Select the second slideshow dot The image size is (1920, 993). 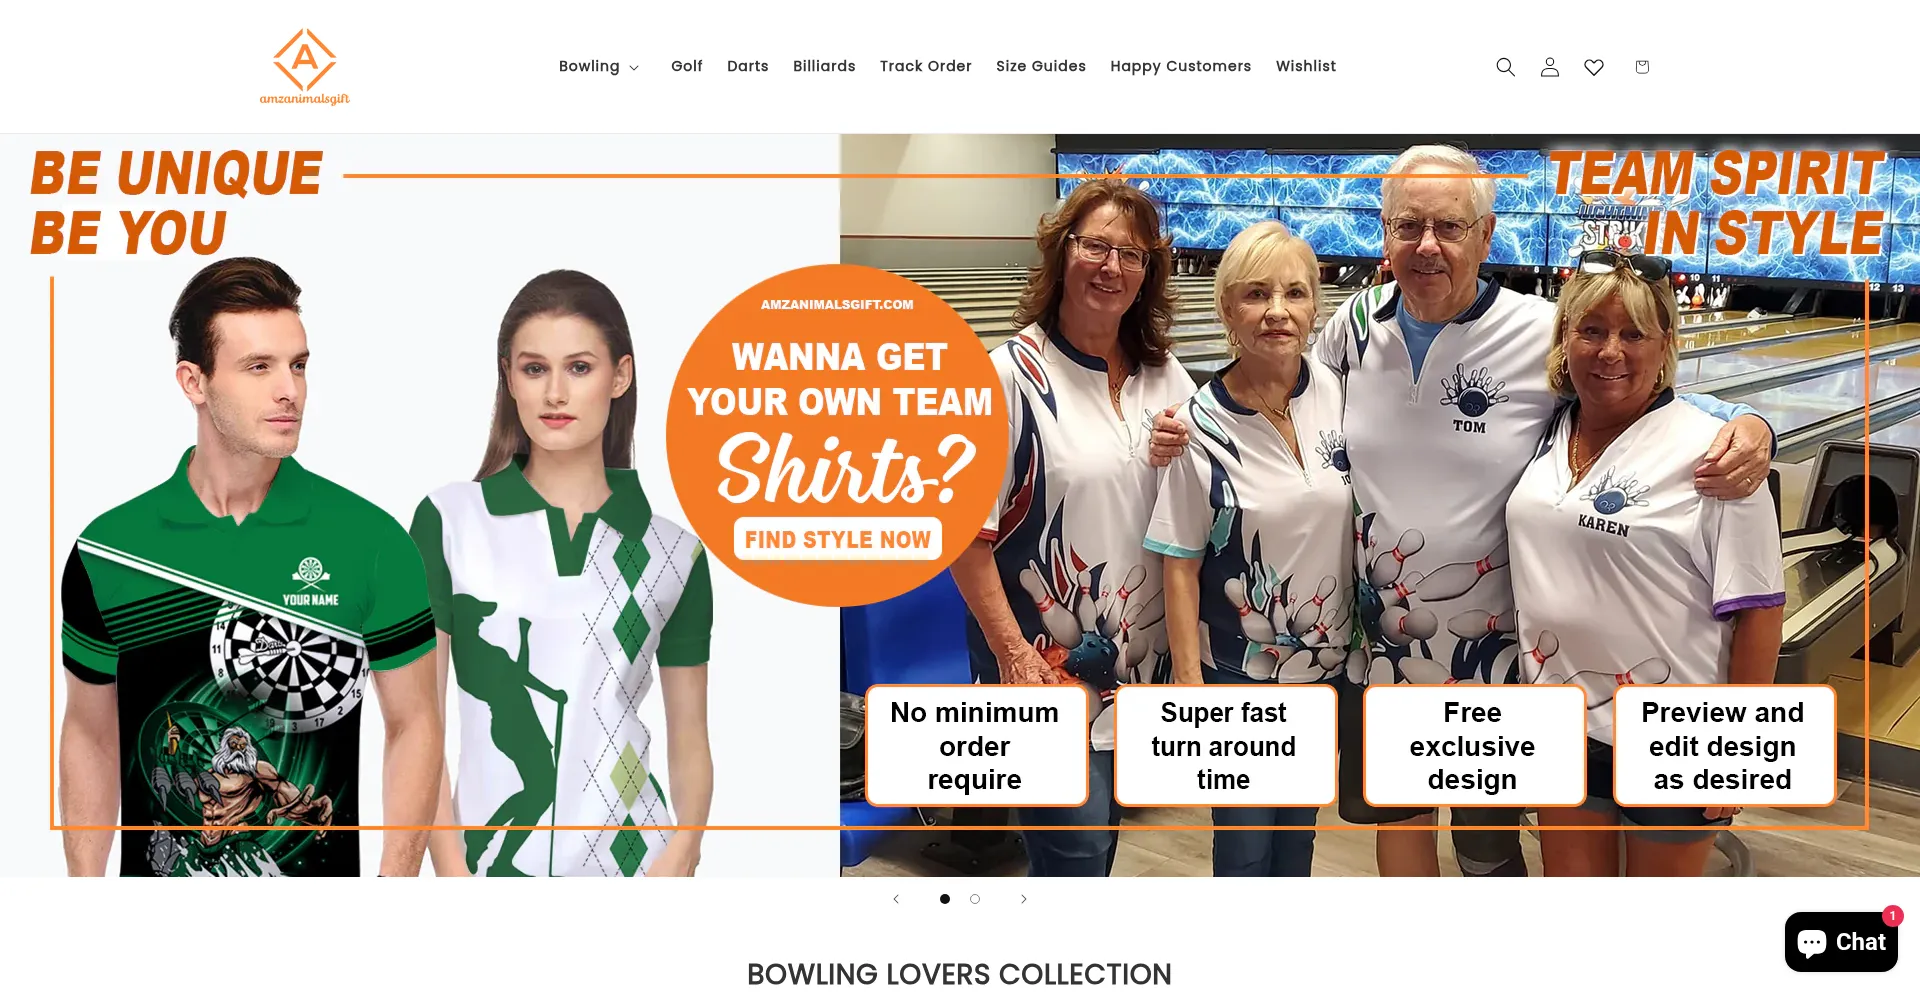click(x=975, y=899)
